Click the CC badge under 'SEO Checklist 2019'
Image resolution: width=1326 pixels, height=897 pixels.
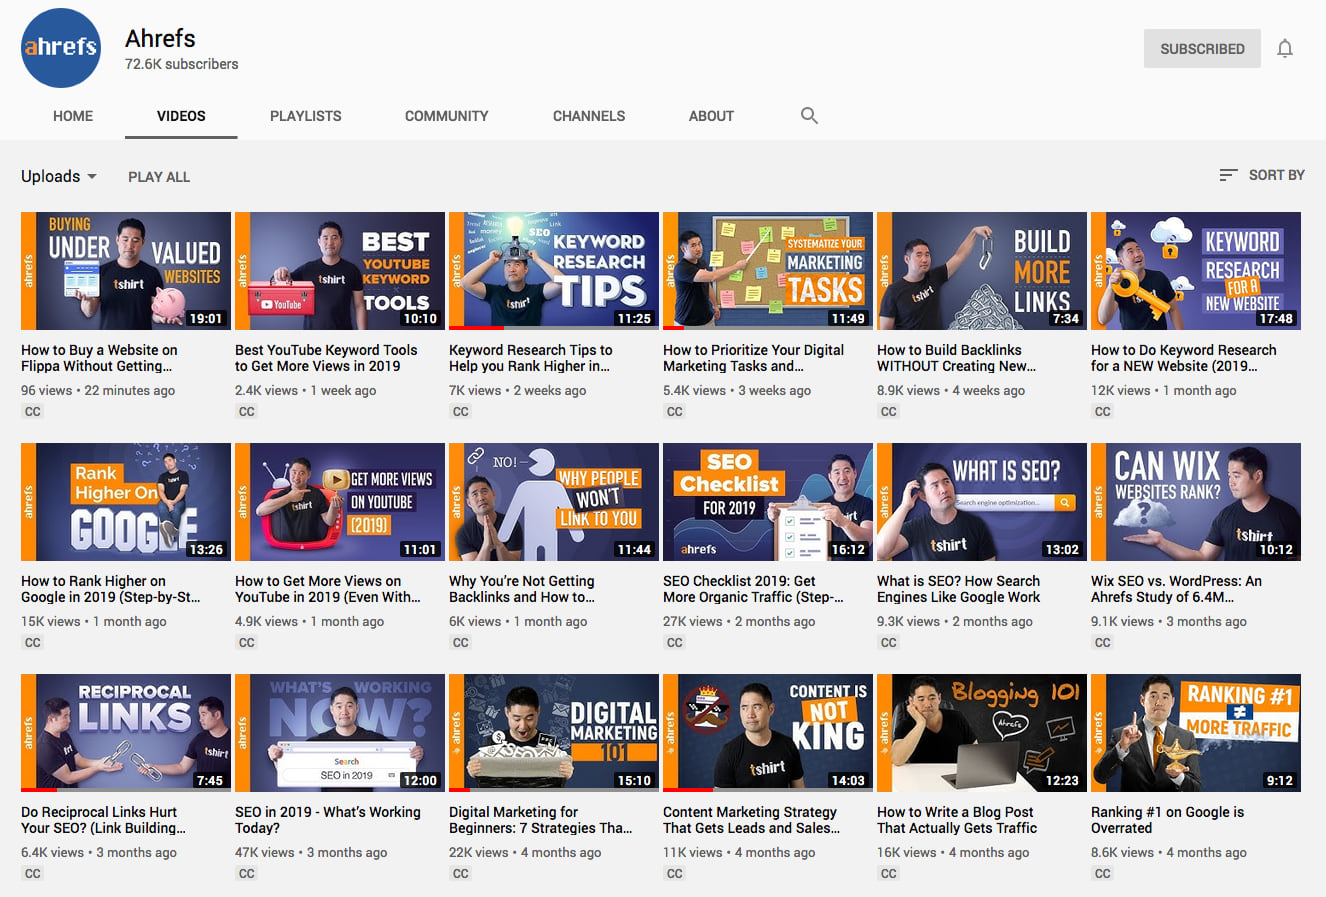coord(674,642)
